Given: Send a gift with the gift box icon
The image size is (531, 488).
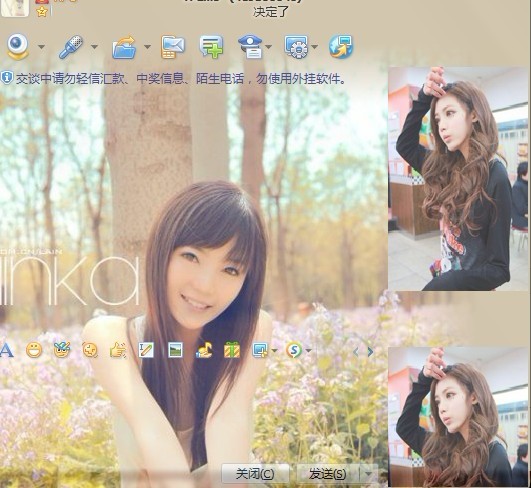Looking at the screenshot, I should pos(232,350).
